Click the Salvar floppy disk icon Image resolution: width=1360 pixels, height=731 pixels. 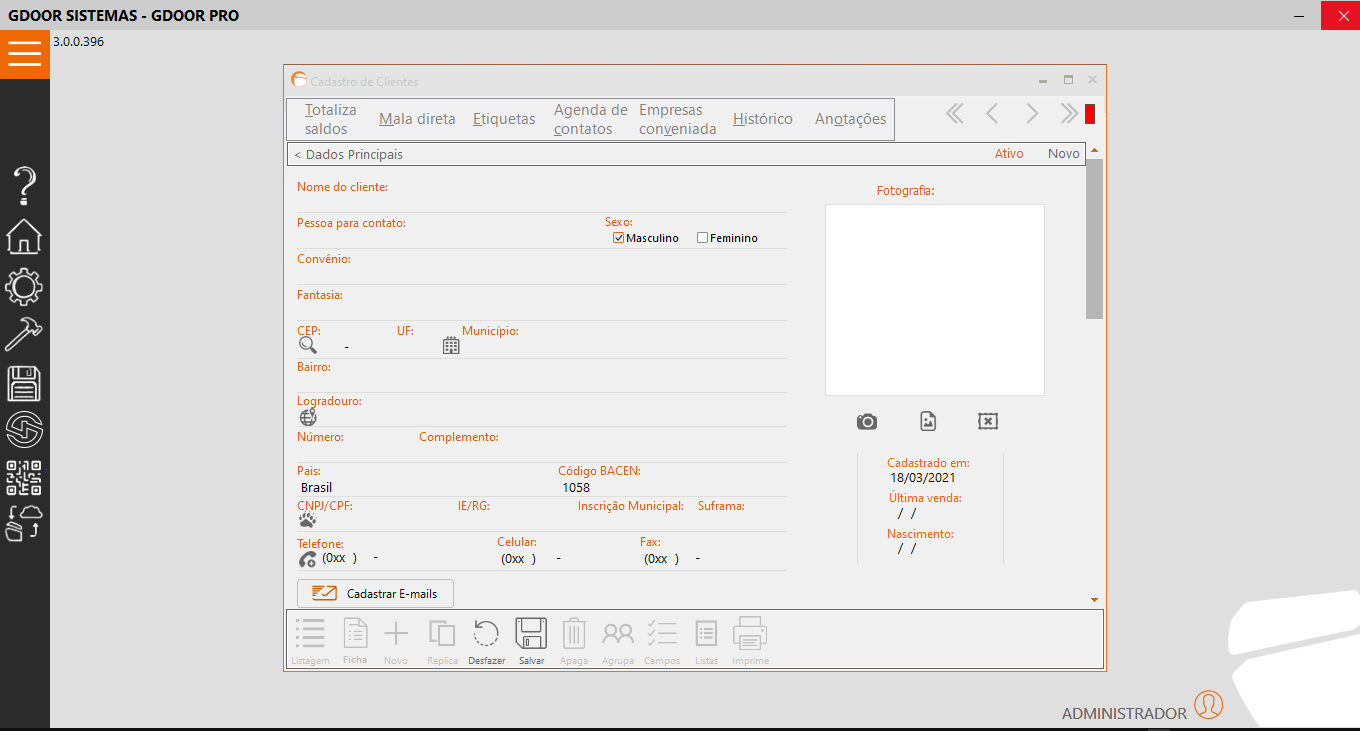531,634
